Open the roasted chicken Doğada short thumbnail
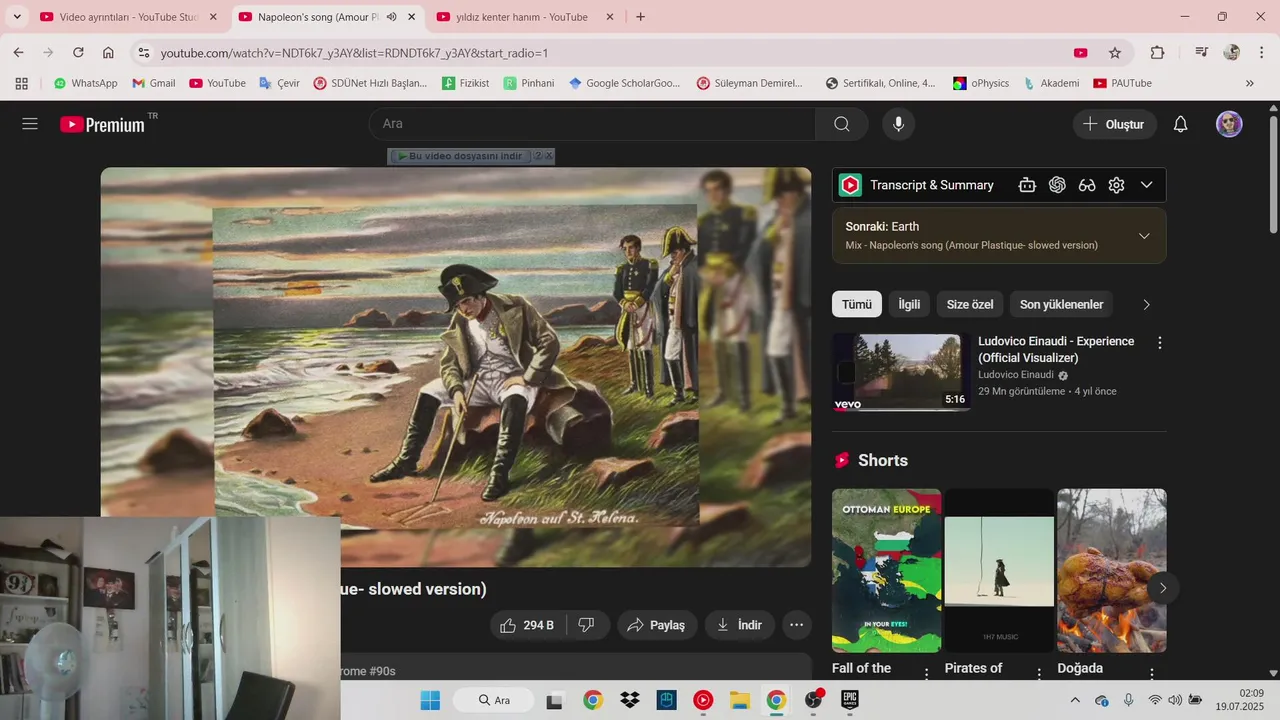 tap(1112, 570)
